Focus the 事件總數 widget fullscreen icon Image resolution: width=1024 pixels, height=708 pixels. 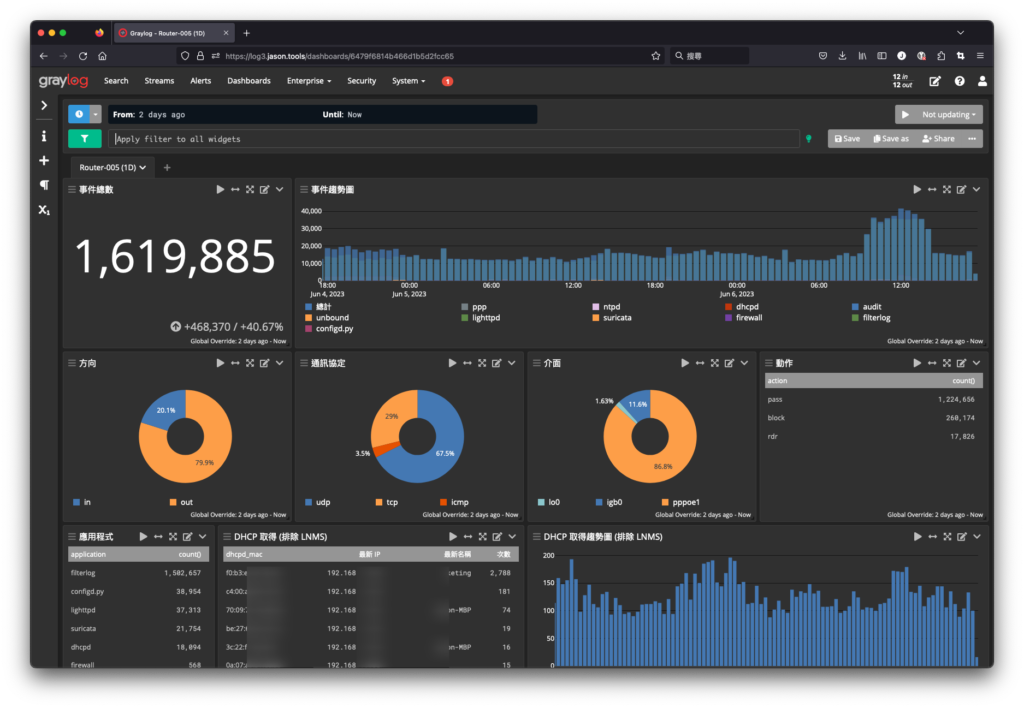click(250, 189)
